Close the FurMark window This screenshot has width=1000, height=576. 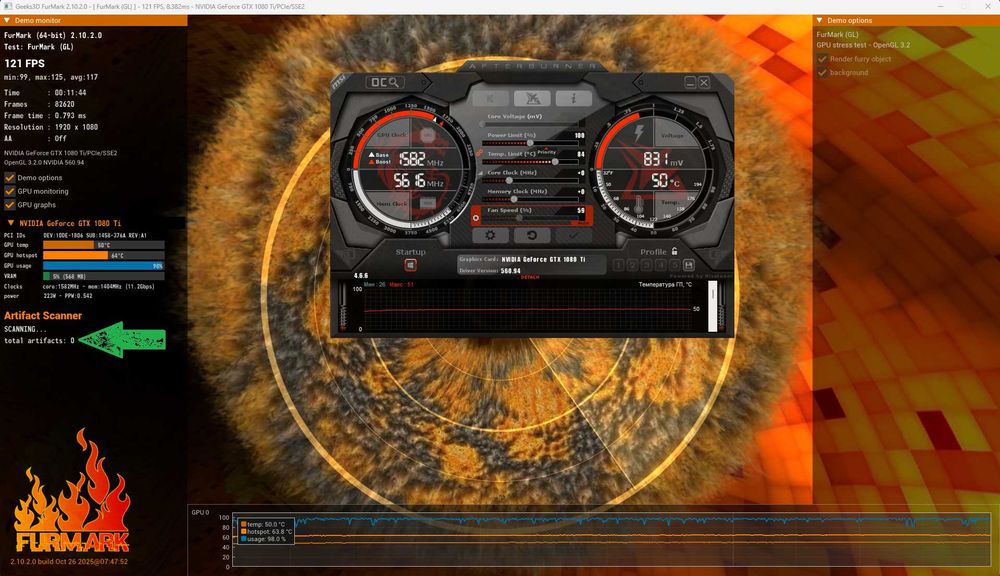click(987, 6)
